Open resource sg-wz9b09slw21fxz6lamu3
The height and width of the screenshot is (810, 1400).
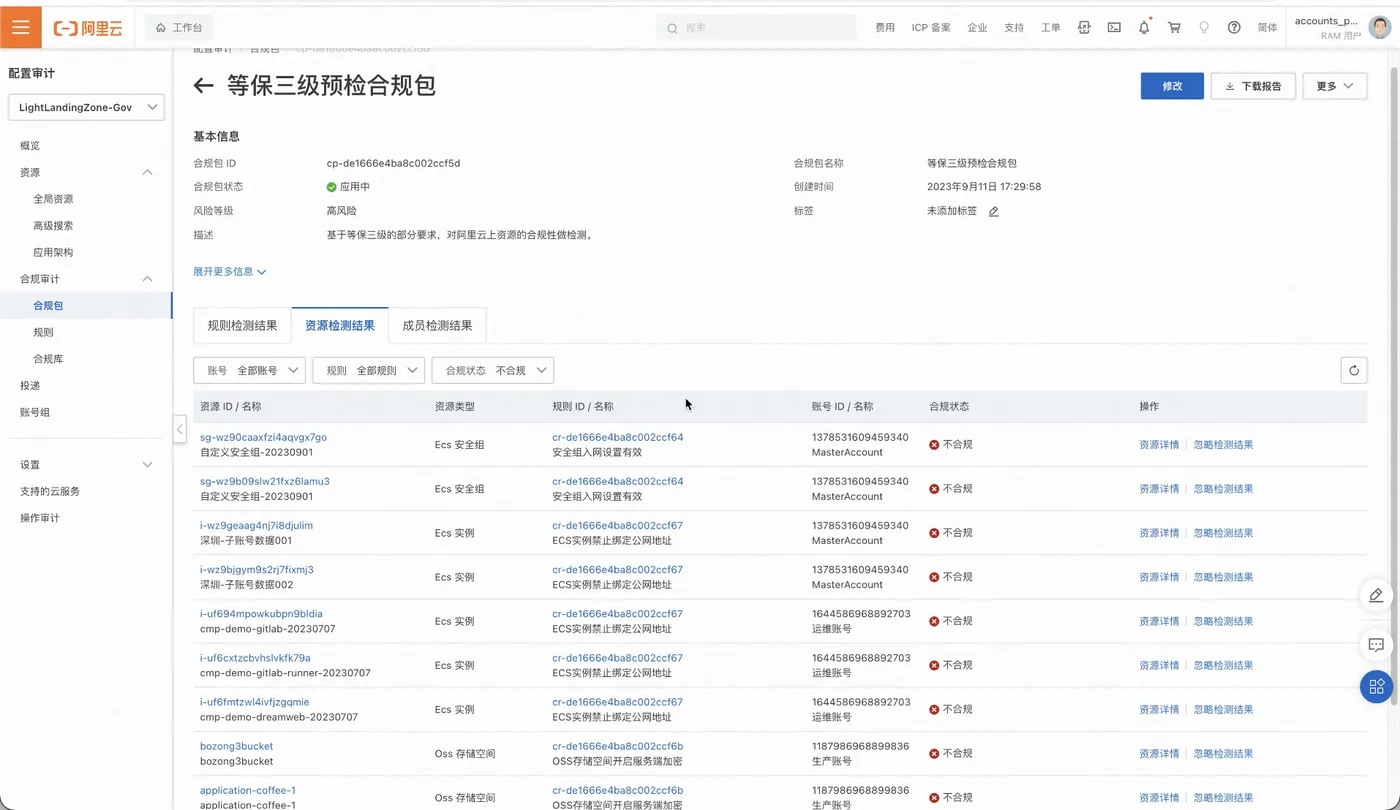265,481
